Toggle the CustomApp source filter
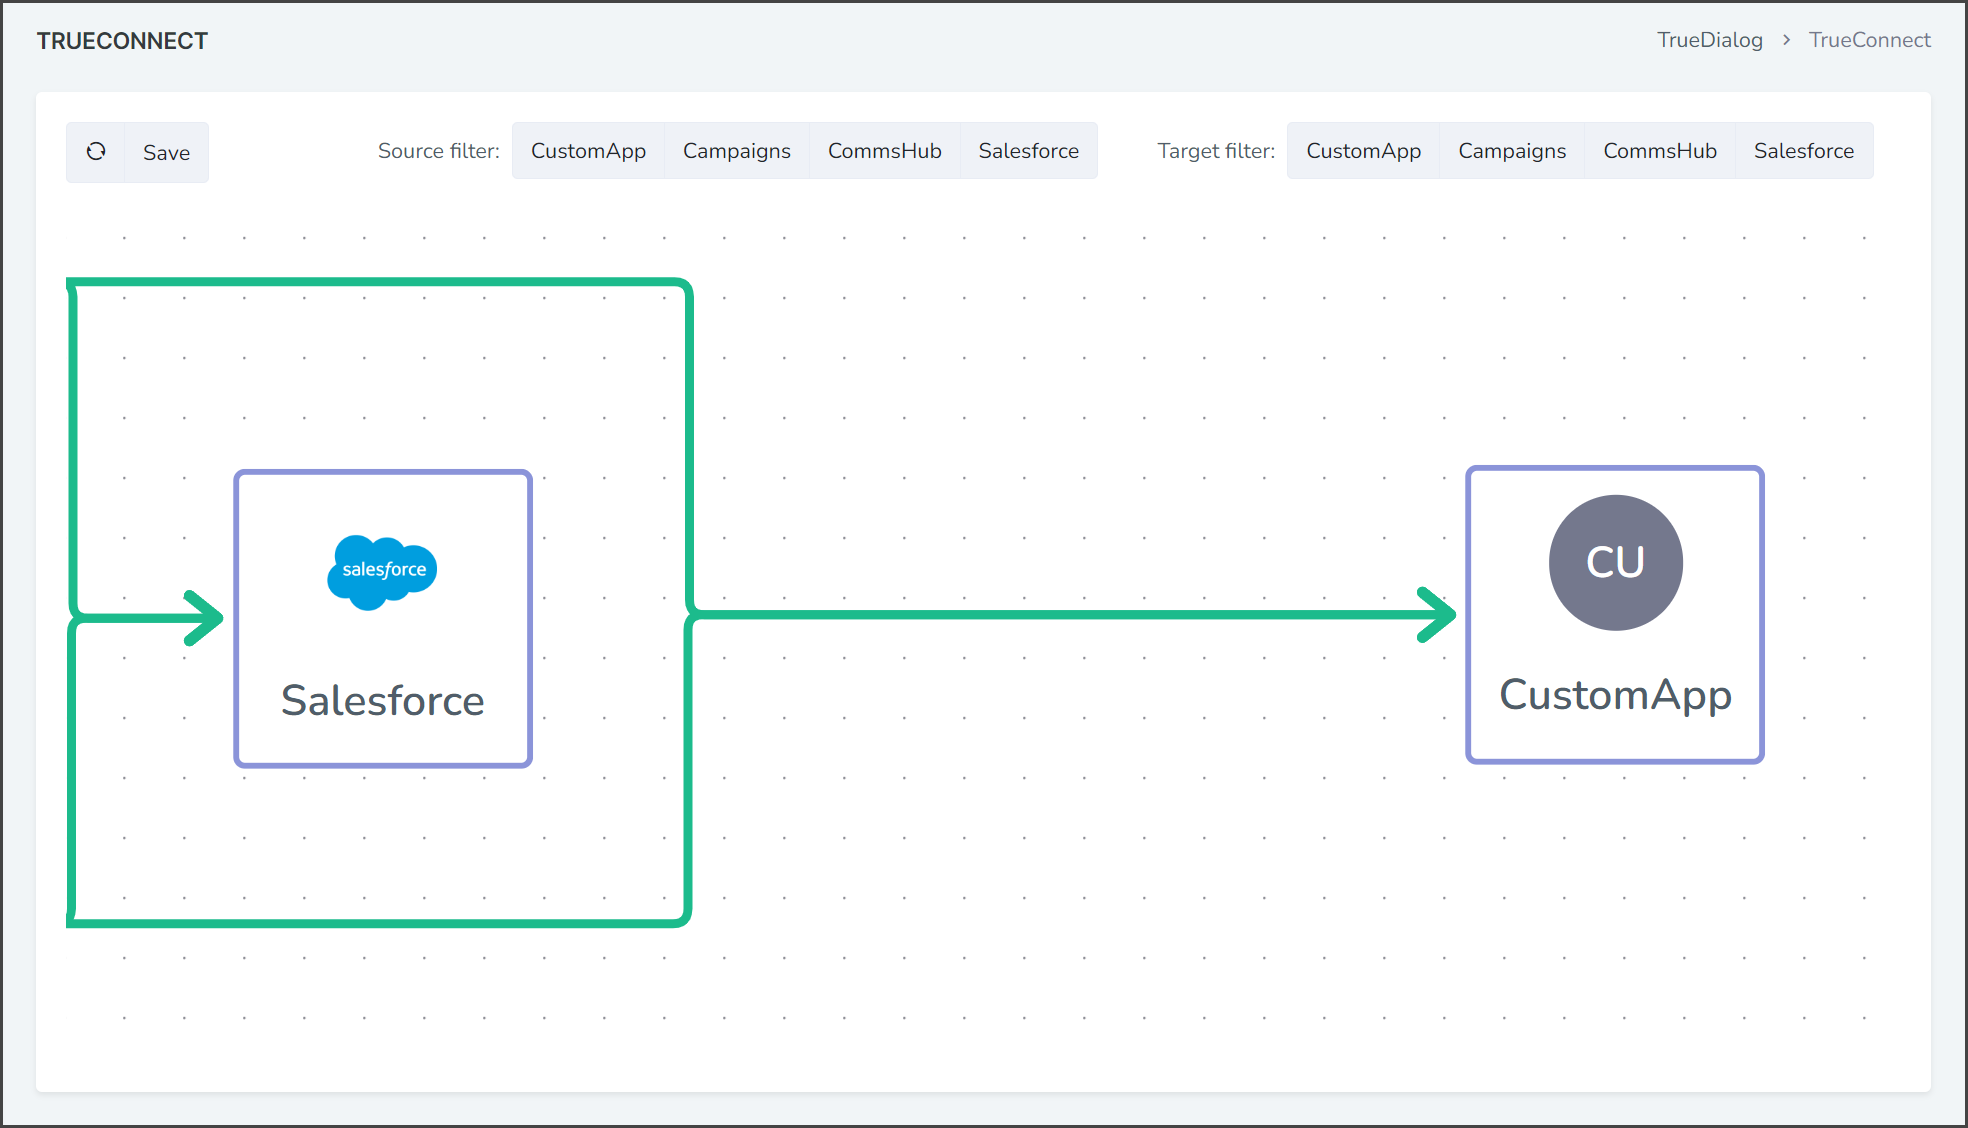Viewport: 1968px width, 1128px height. point(588,151)
